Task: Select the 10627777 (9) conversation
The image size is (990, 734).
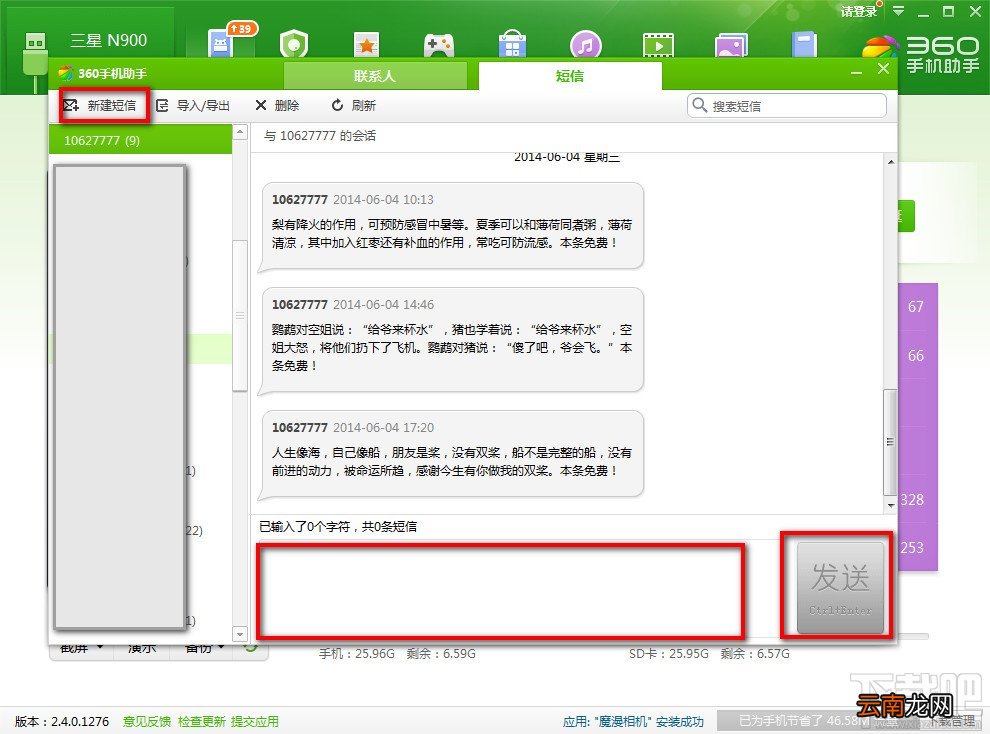Action: pos(140,139)
